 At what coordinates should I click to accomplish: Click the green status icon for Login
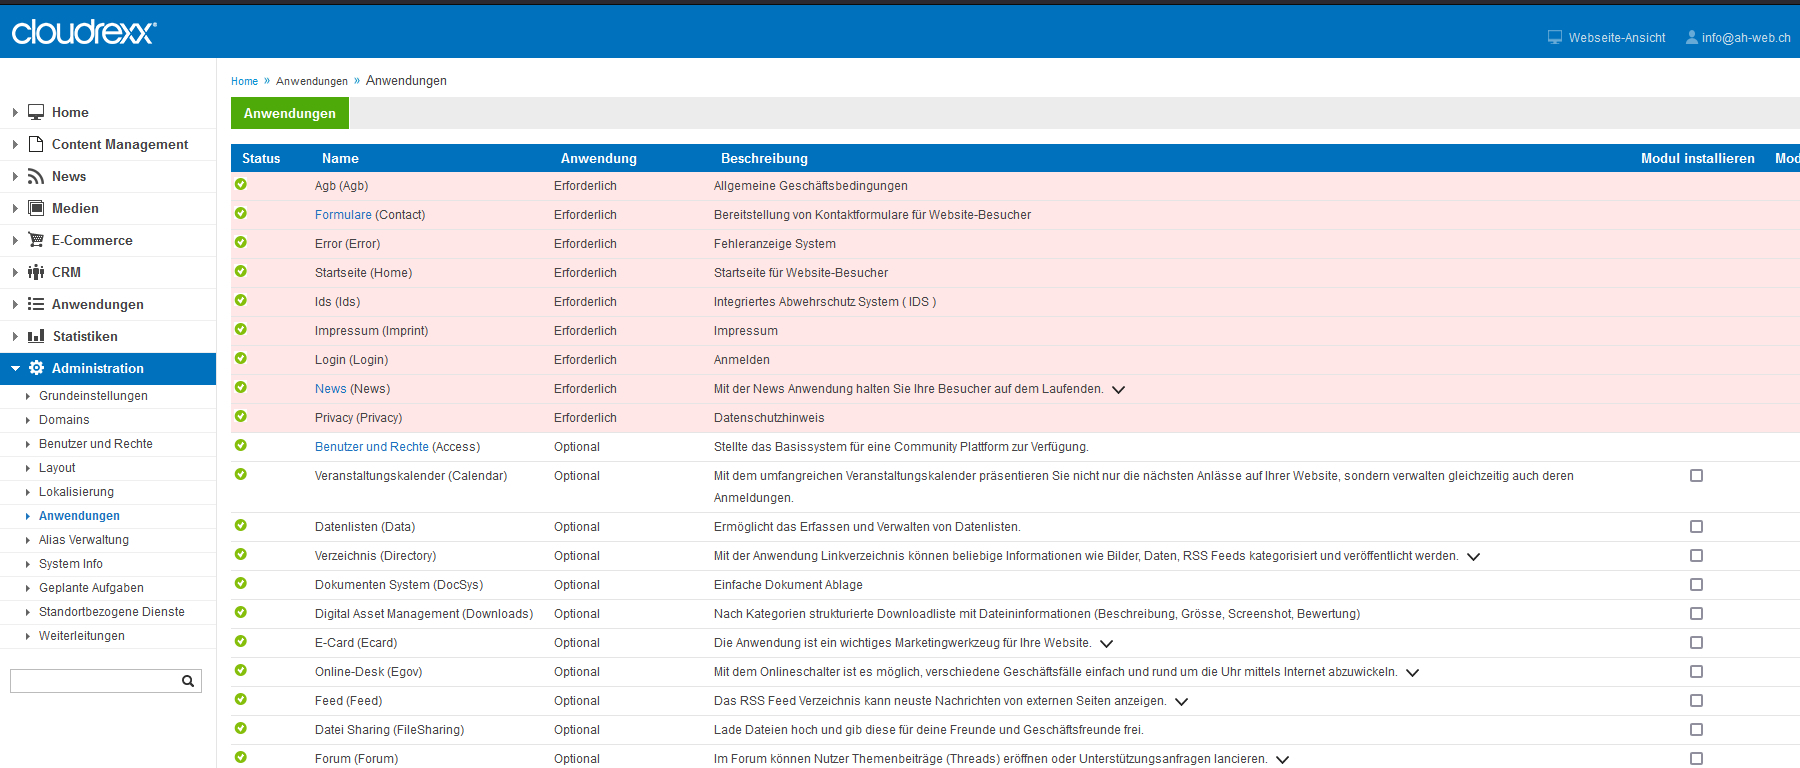pos(241,358)
